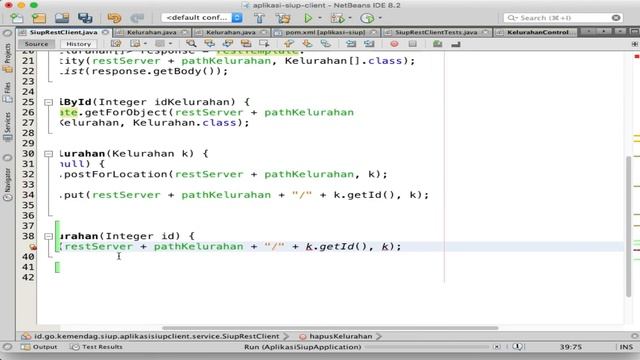Open the forward navigation dropdown arrow
This screenshot has height=360, width=640.
point(170,44)
